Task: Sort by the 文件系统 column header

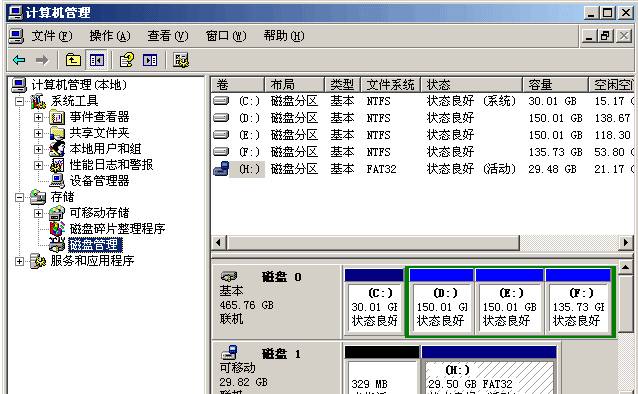Action: [x=391, y=85]
